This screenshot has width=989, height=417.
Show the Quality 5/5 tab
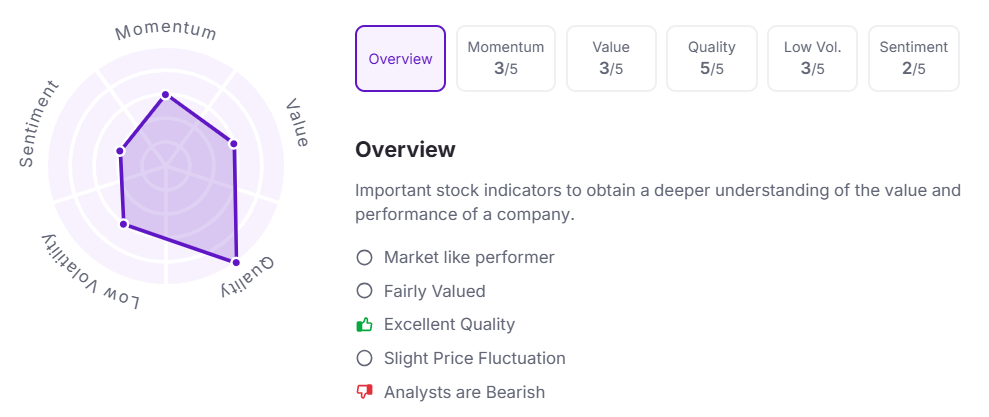point(712,59)
